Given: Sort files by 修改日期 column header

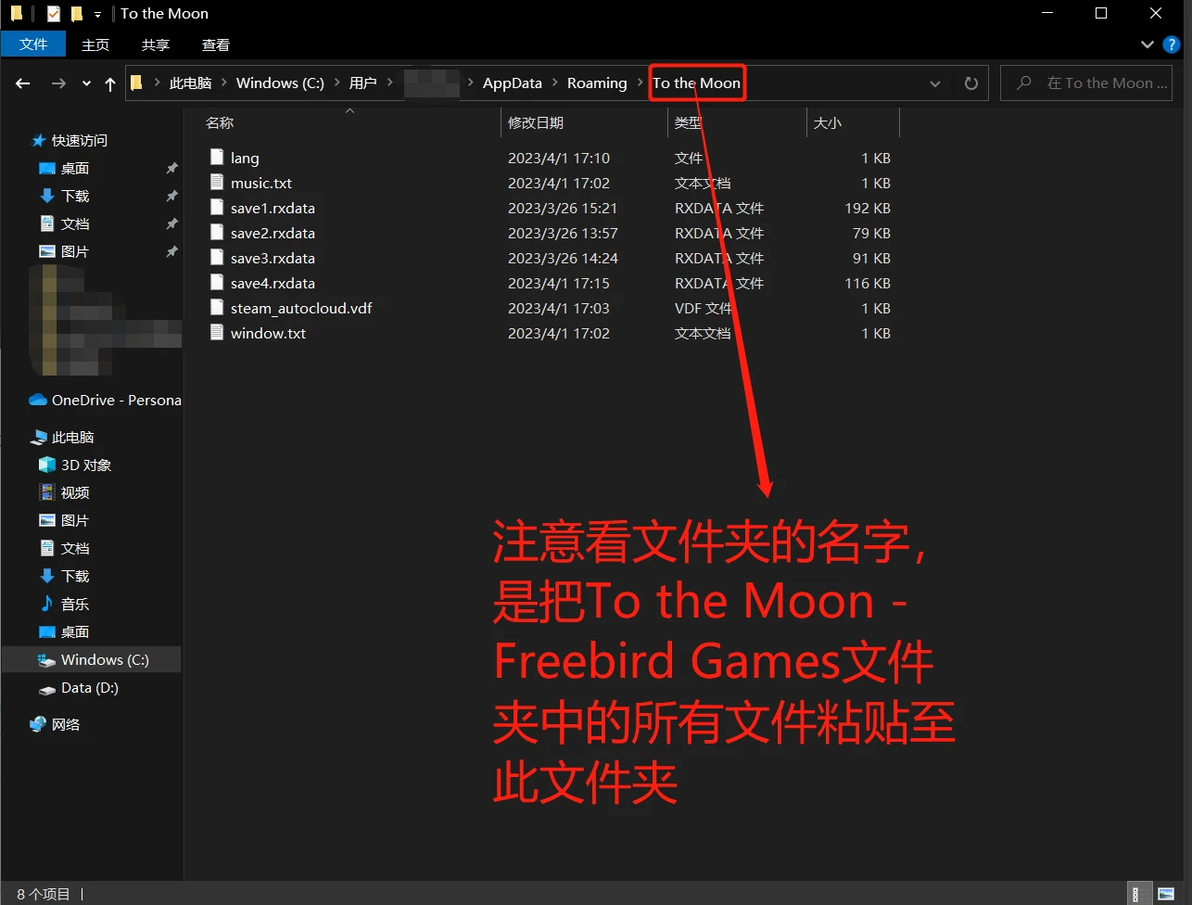Looking at the screenshot, I should (x=535, y=122).
